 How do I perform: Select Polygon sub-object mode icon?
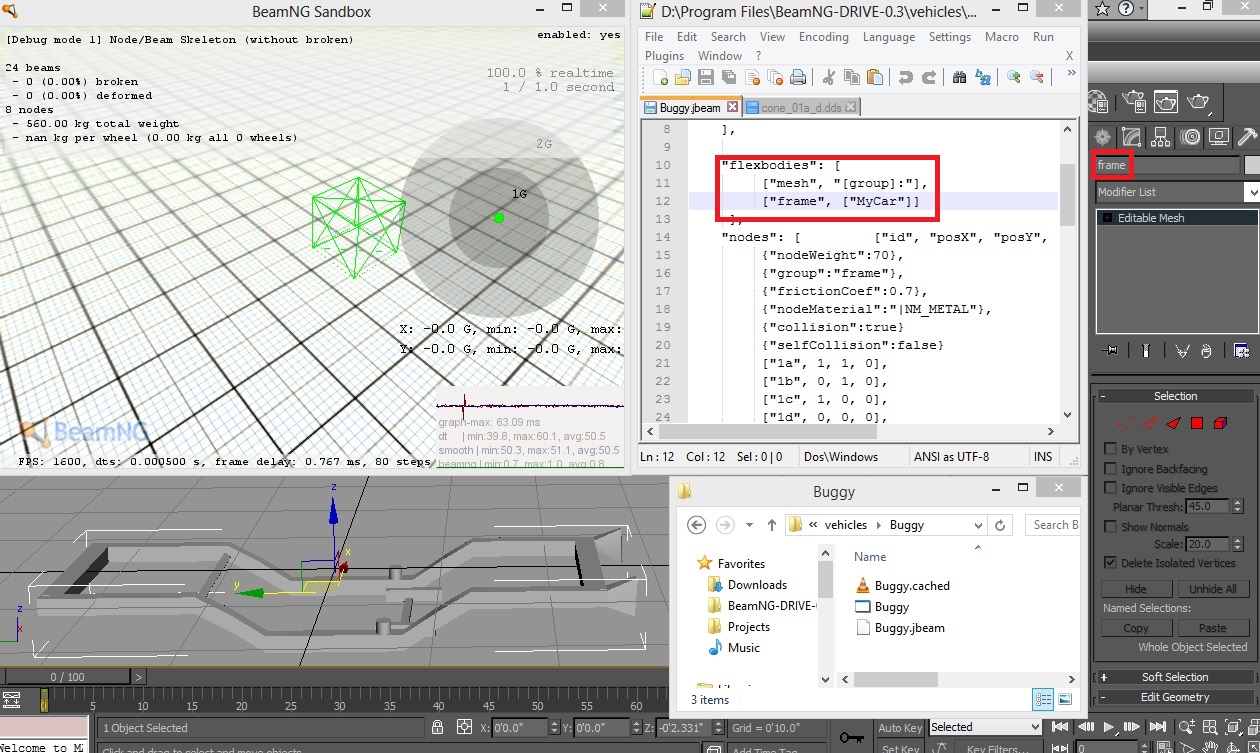pos(1196,423)
